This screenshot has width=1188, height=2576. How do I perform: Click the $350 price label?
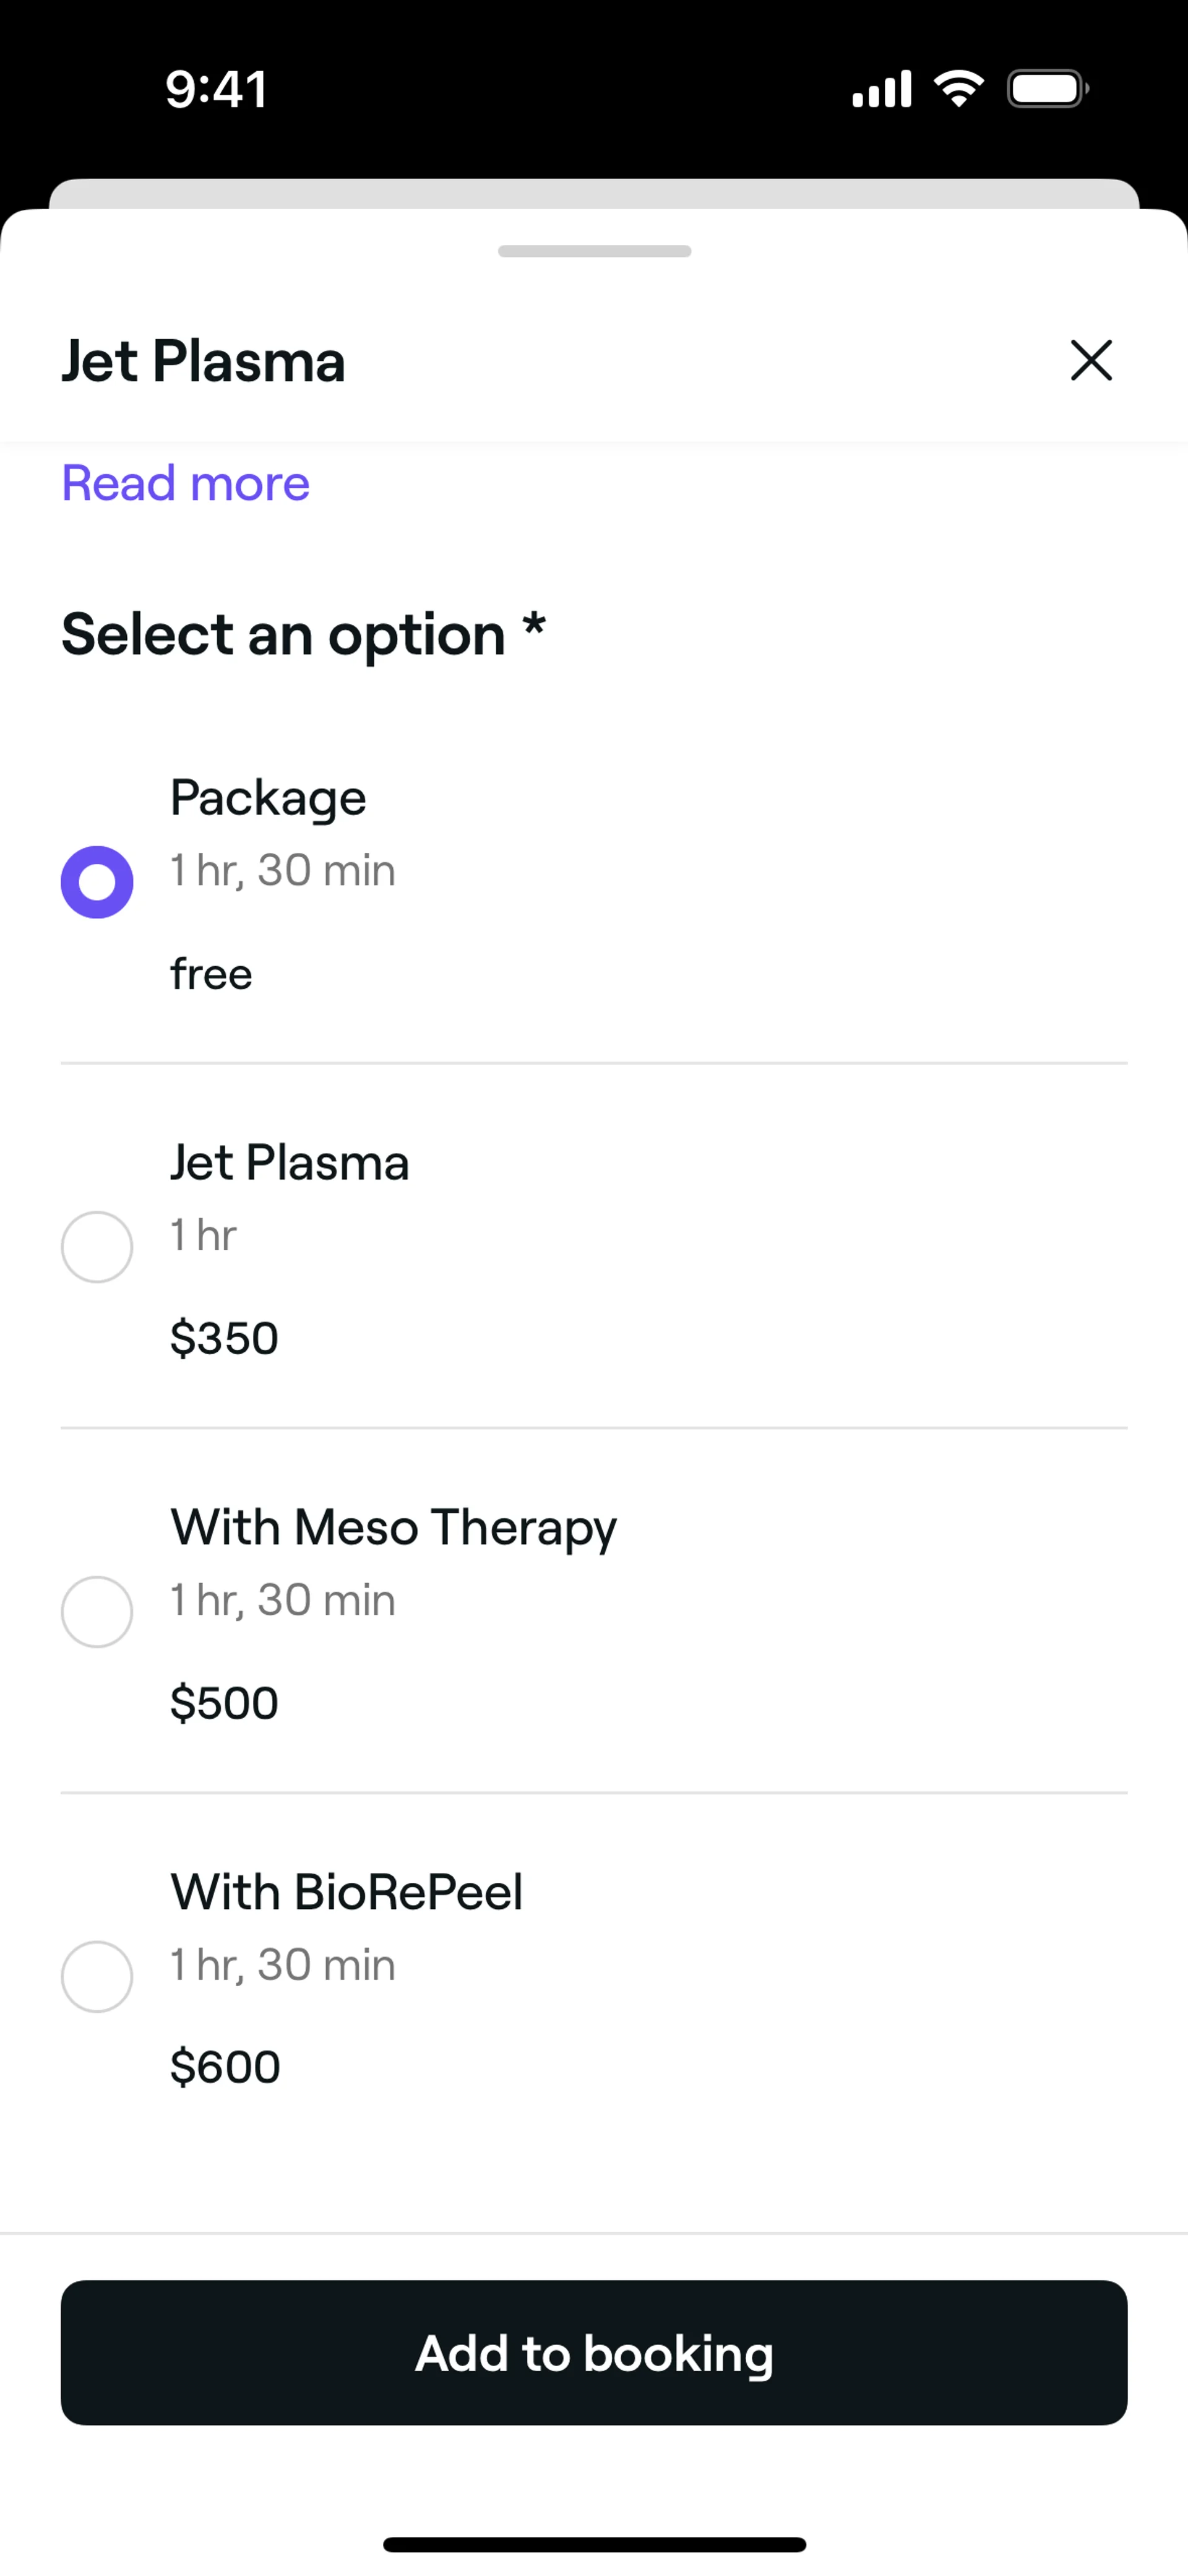(224, 1338)
